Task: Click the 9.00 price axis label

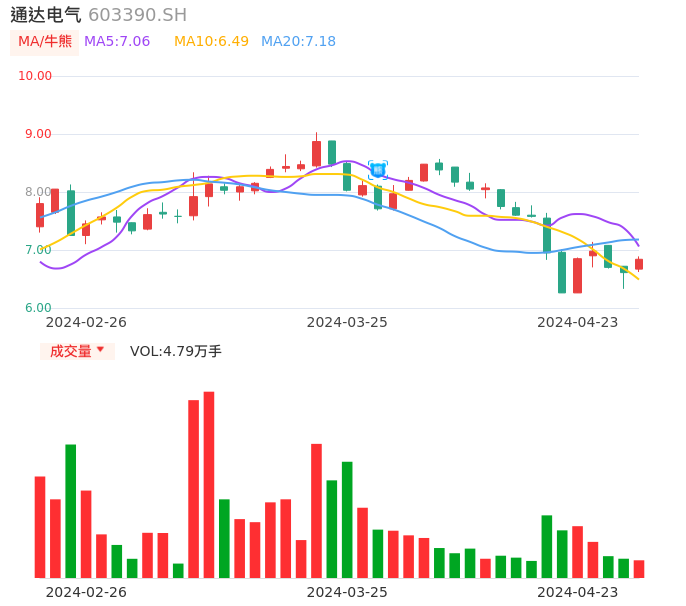Action: point(35,134)
